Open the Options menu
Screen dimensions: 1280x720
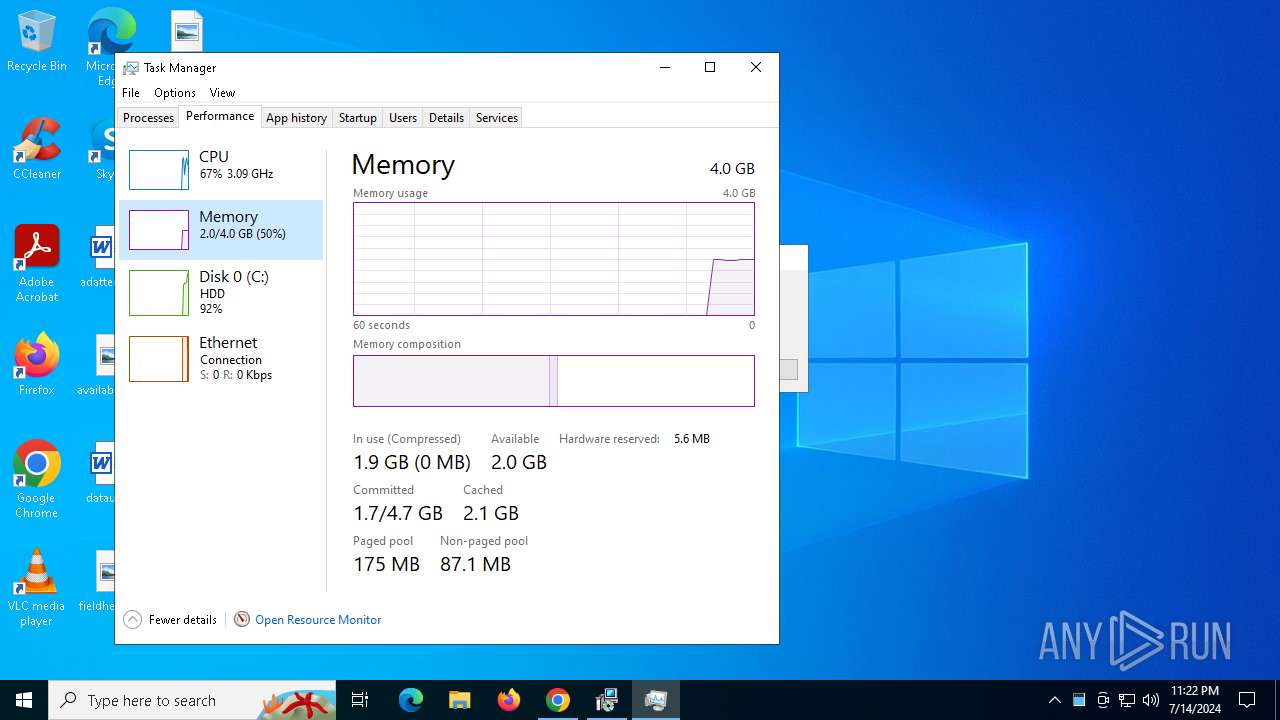(175, 93)
